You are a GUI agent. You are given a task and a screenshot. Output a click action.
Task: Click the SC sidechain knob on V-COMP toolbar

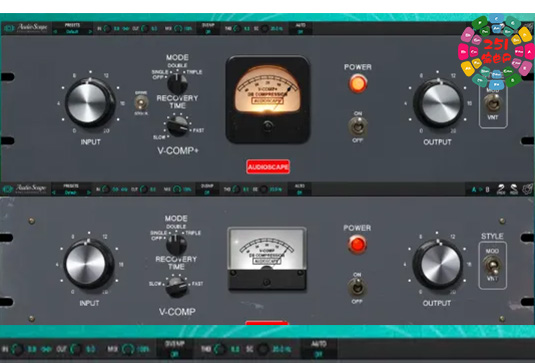(264, 189)
